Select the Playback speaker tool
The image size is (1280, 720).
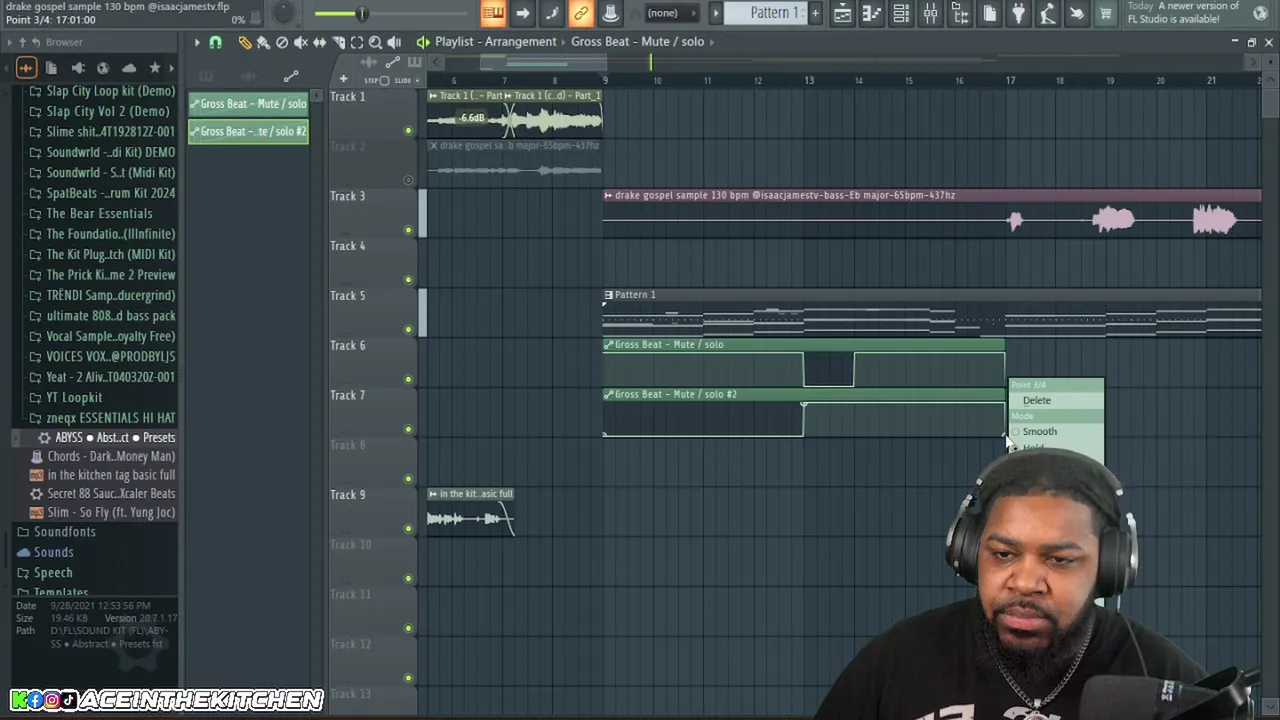[x=394, y=42]
